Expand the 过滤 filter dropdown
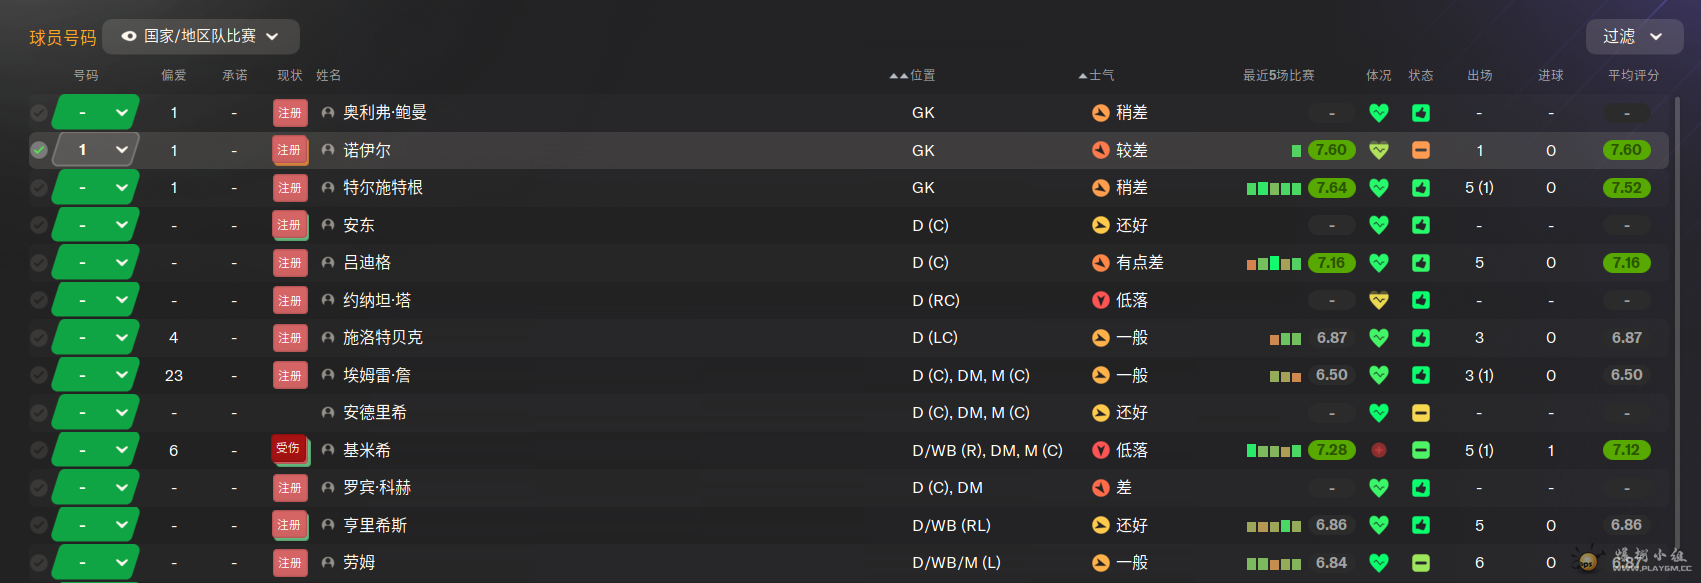This screenshot has width=1701, height=583. [x=1634, y=36]
